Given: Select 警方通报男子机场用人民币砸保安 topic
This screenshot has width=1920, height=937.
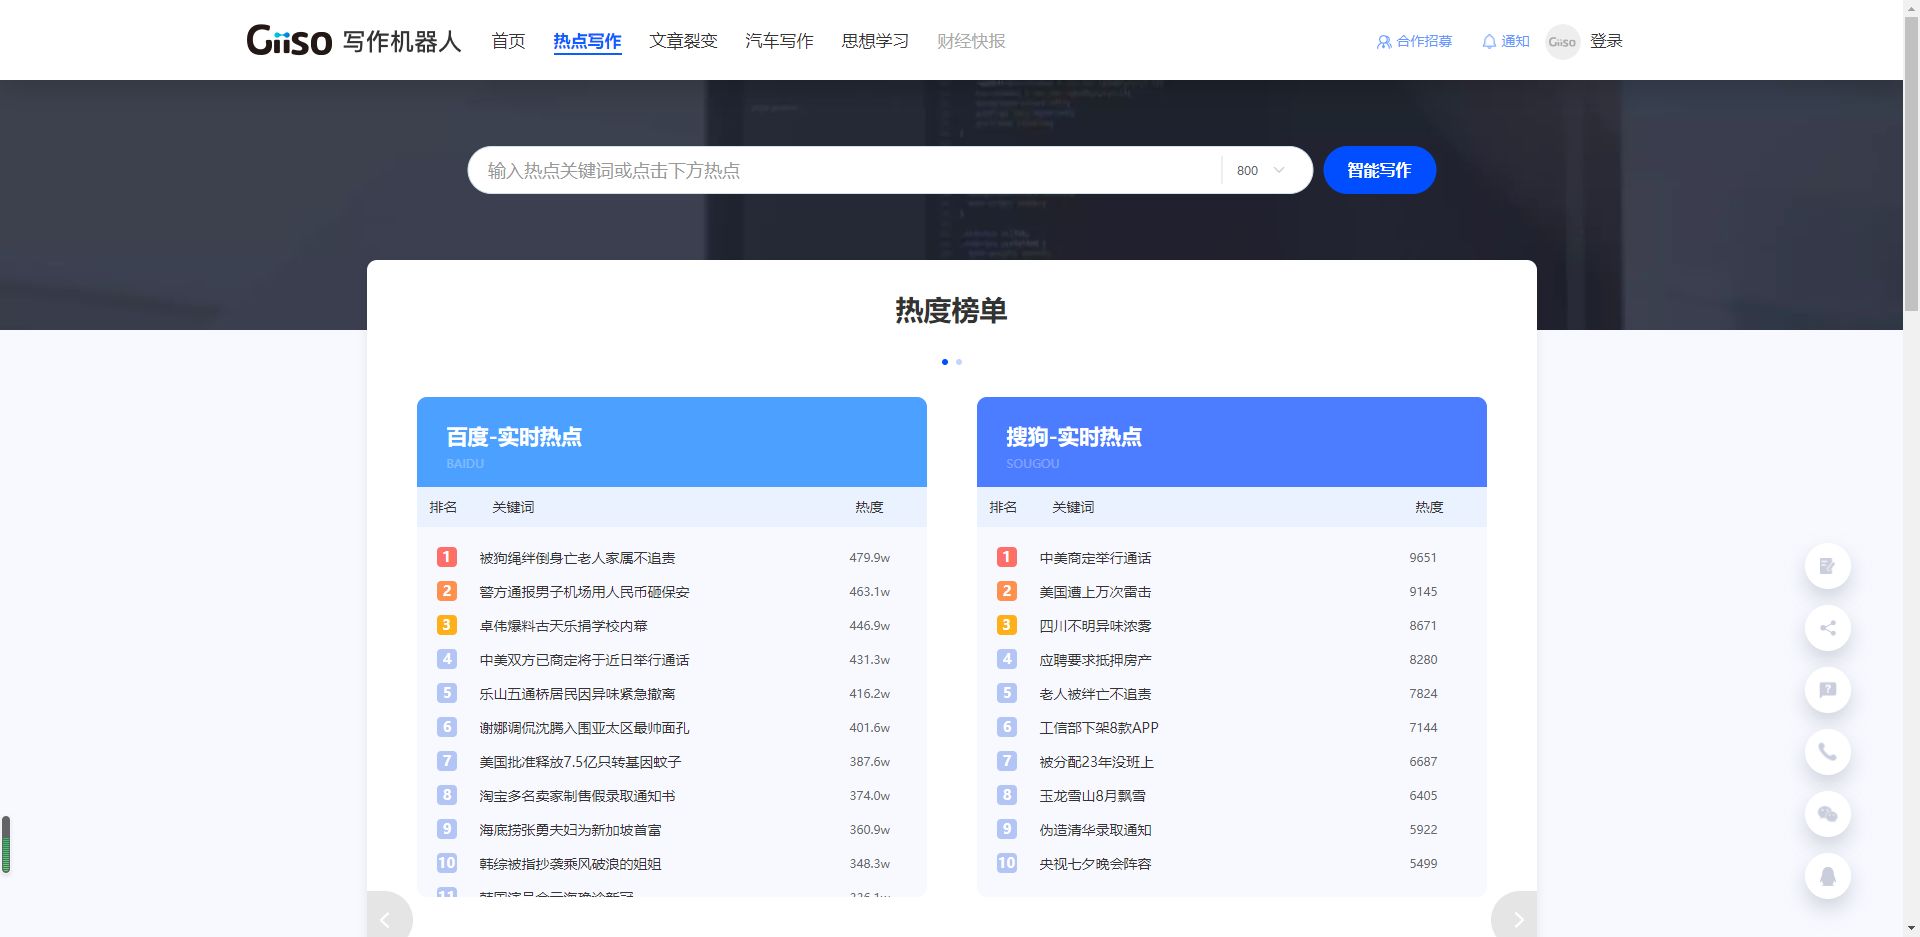Looking at the screenshot, I should click(584, 592).
